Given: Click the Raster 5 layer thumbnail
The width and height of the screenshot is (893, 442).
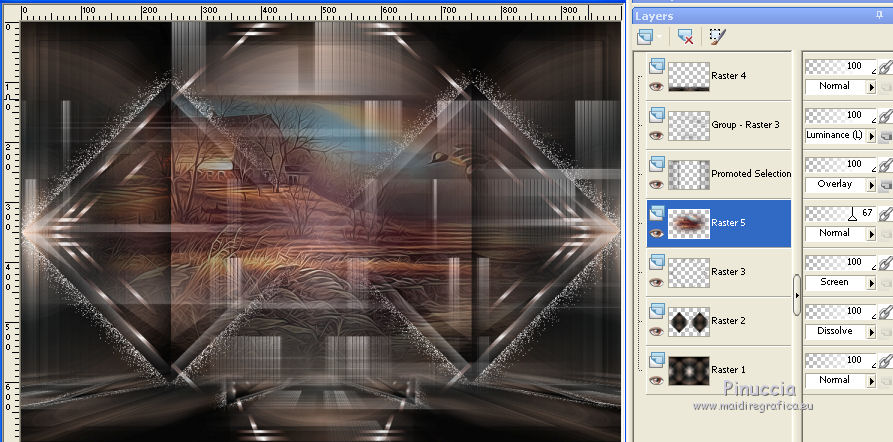Looking at the screenshot, I should 689,224.
